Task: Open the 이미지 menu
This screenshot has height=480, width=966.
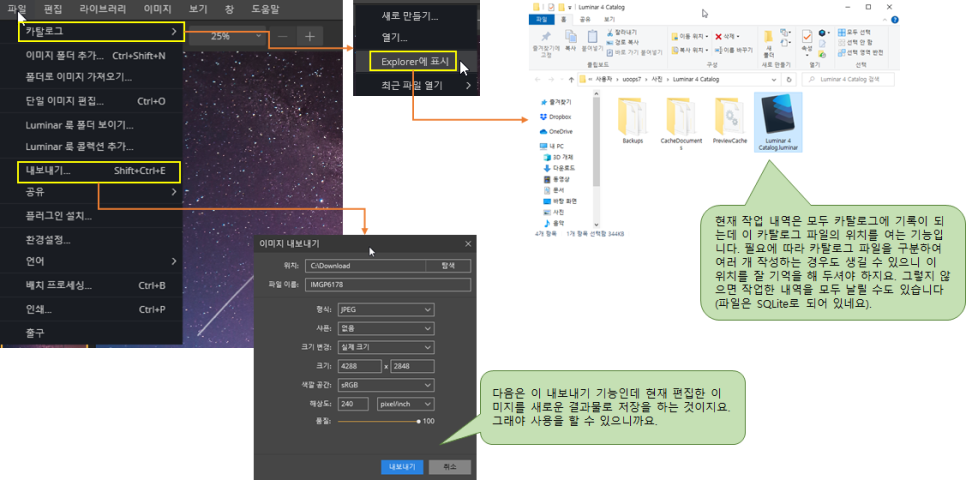Action: pyautogui.click(x=158, y=9)
